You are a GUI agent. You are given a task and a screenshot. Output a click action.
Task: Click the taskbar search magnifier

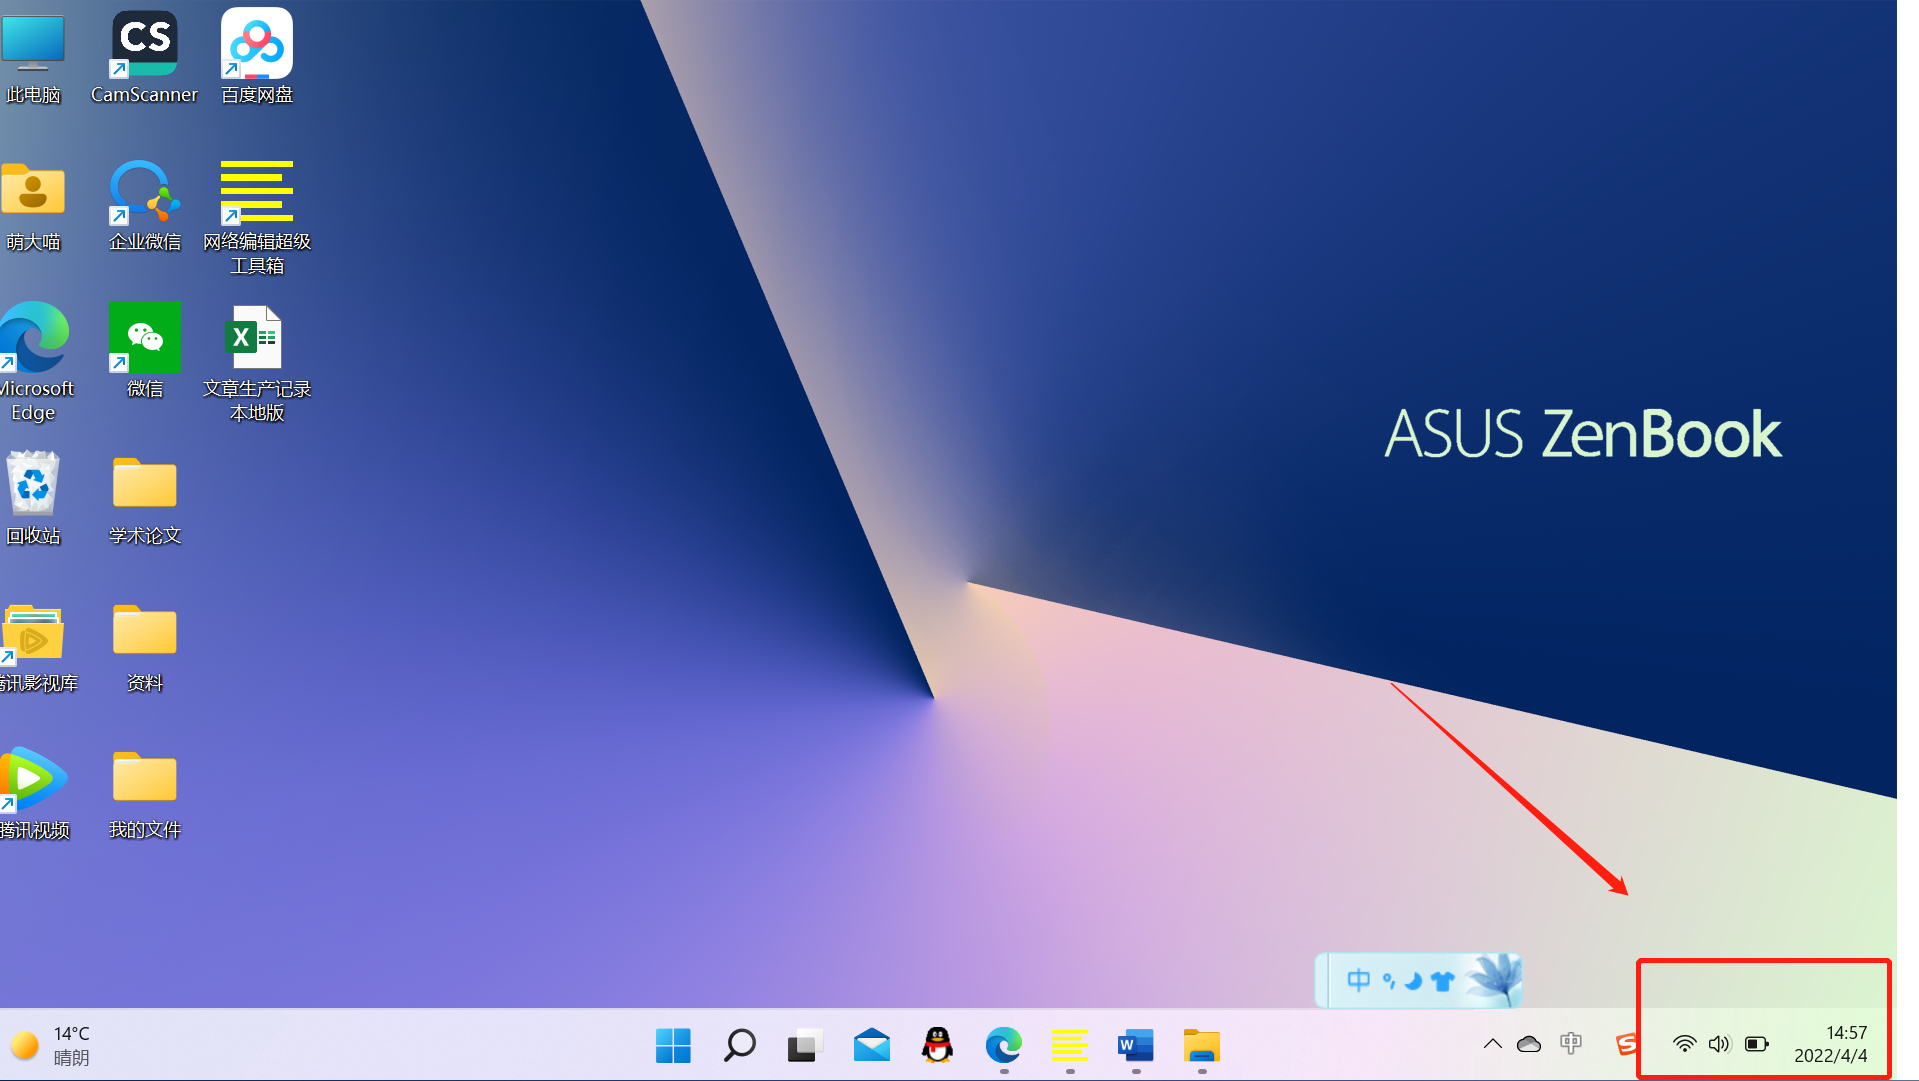(x=739, y=1046)
